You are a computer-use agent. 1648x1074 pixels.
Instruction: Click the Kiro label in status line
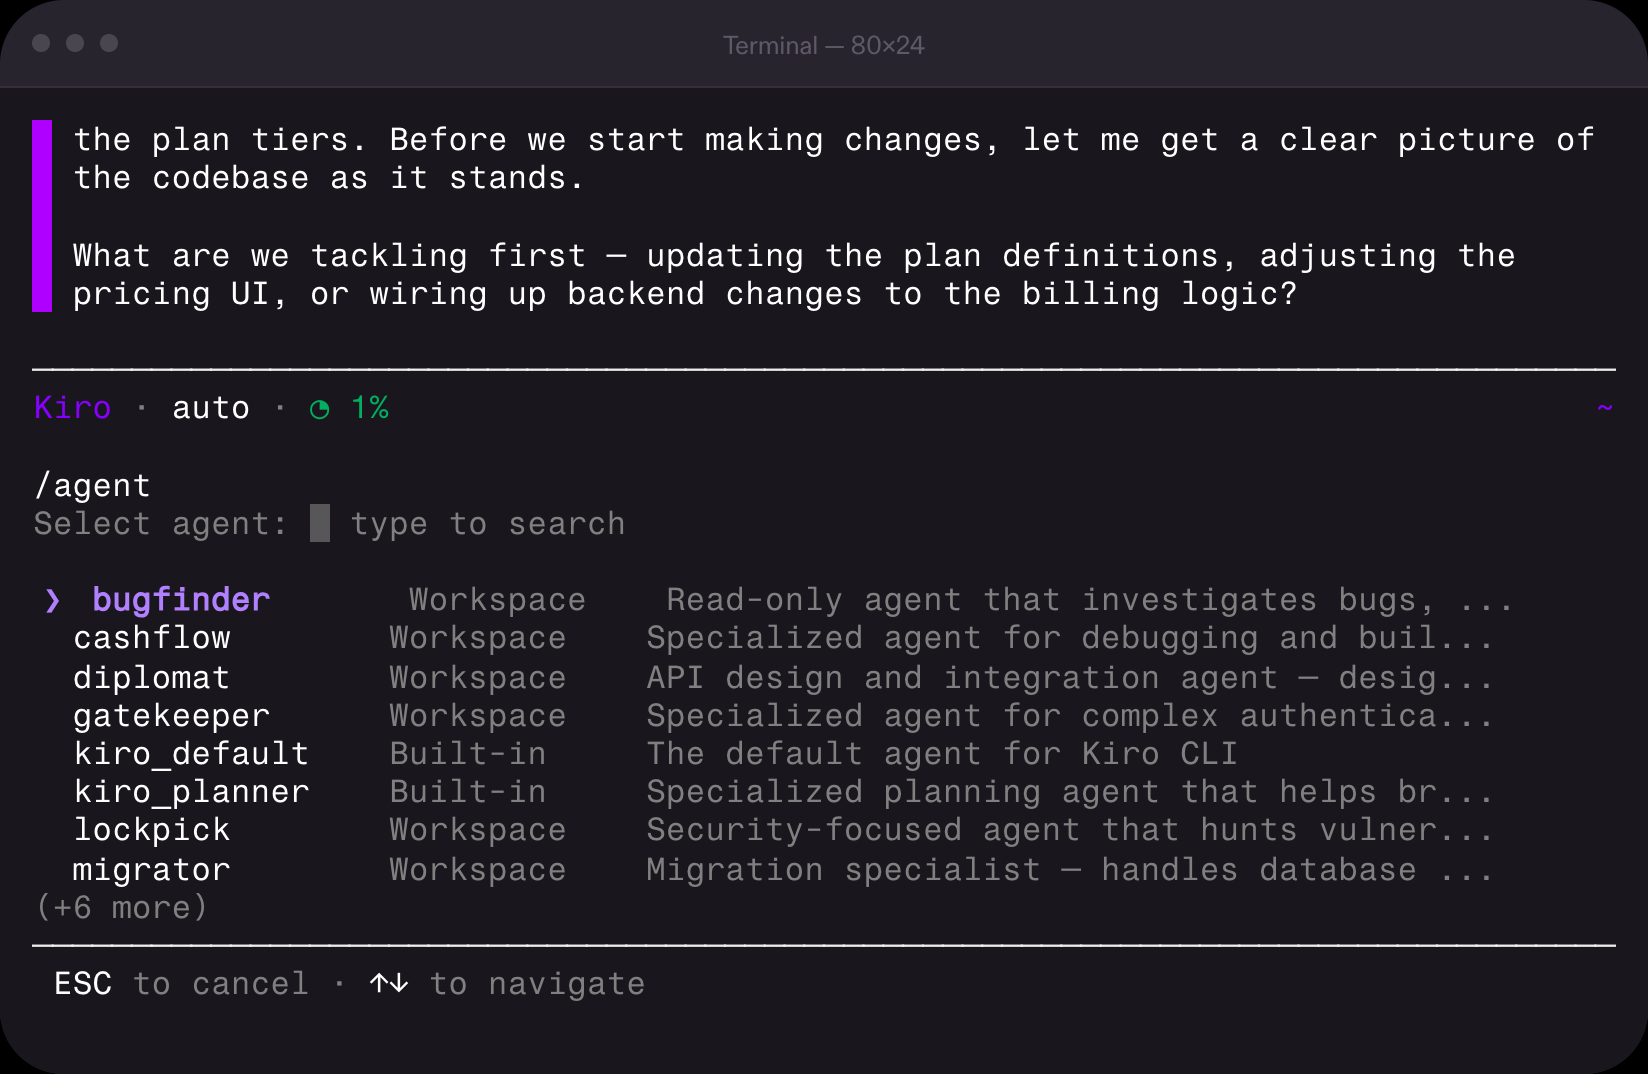tap(73, 408)
